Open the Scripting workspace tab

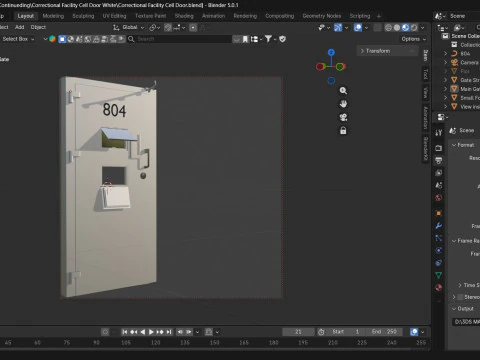(x=360, y=16)
